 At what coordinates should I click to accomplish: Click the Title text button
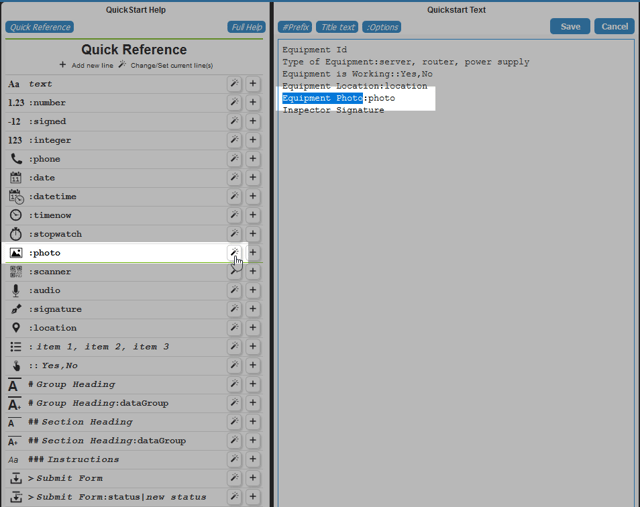point(338,27)
